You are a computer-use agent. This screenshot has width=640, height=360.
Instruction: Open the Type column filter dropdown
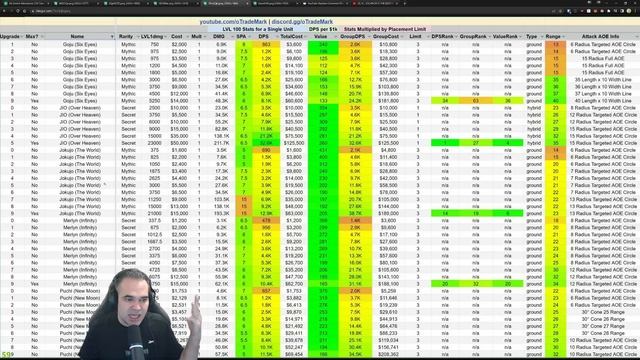542,37
